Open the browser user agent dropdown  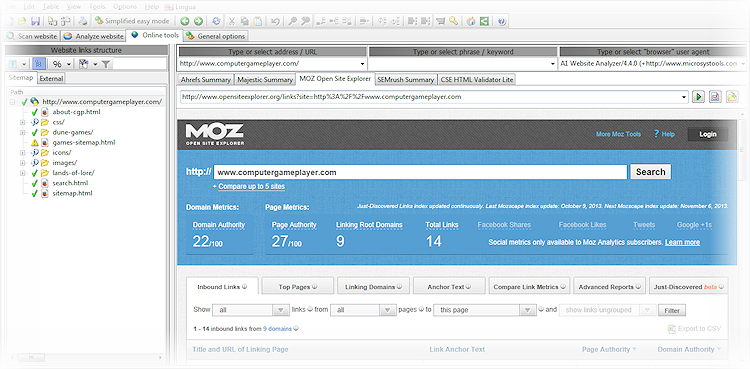point(743,64)
